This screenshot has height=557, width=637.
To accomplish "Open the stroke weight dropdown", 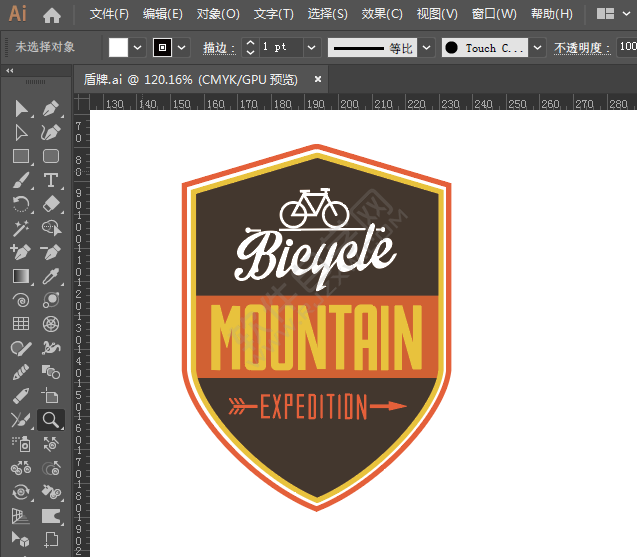I will click(x=311, y=48).
